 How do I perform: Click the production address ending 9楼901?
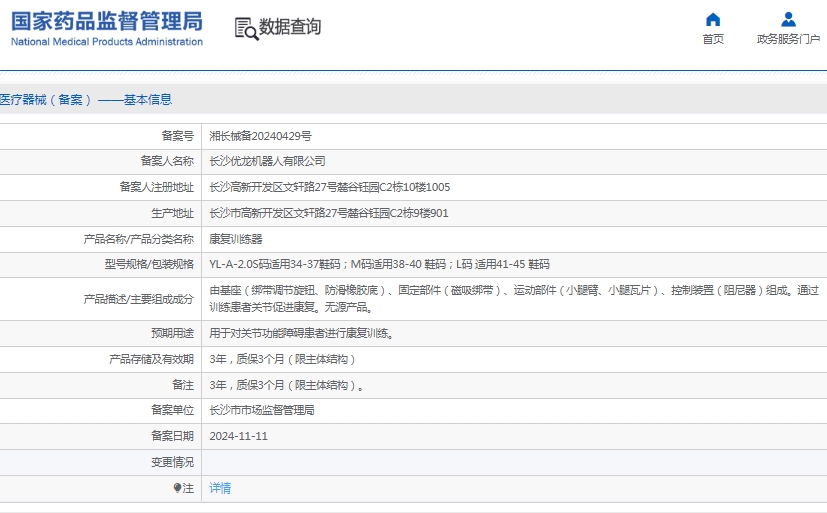click(329, 213)
